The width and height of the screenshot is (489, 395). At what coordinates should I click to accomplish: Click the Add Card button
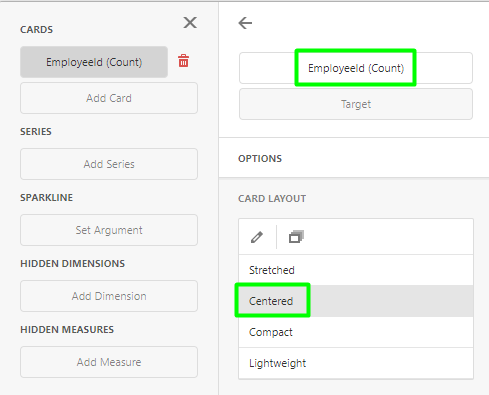tap(109, 98)
